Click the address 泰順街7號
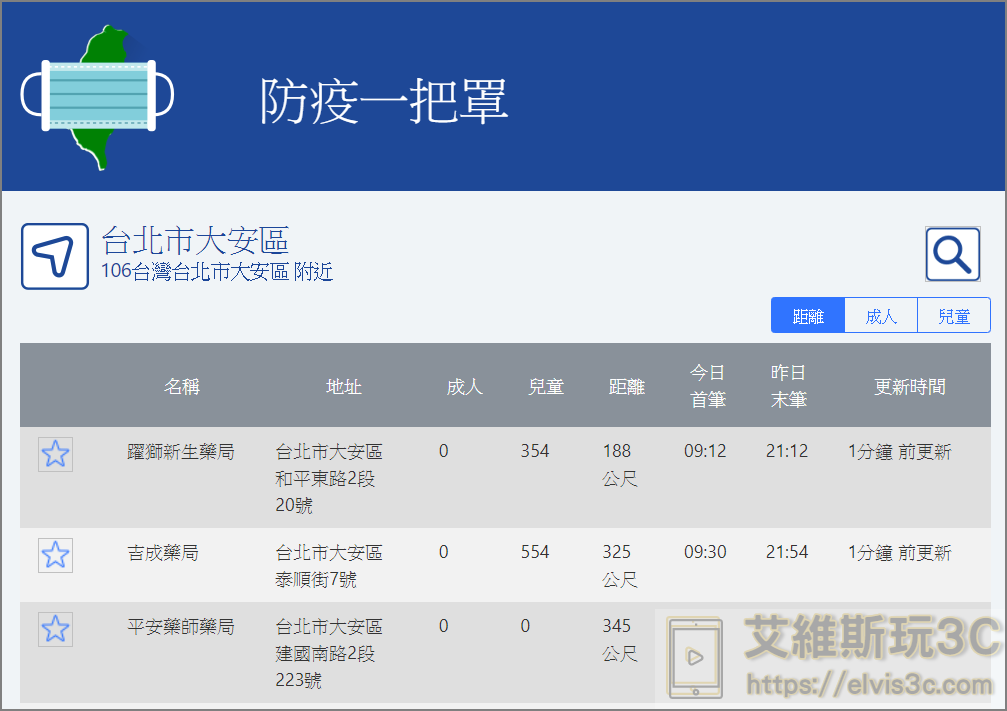This screenshot has height=711, width=1007. click(x=316, y=579)
